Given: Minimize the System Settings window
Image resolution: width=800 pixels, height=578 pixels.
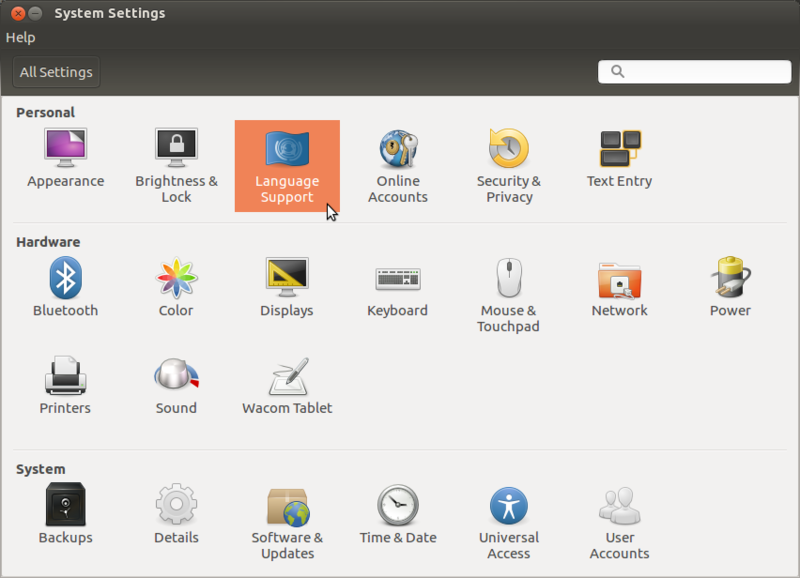Looking at the screenshot, I should [35, 13].
